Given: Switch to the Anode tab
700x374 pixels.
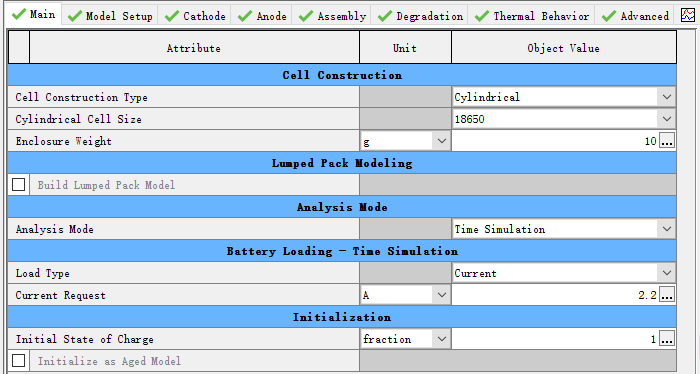Looking at the screenshot, I should 262,16.
